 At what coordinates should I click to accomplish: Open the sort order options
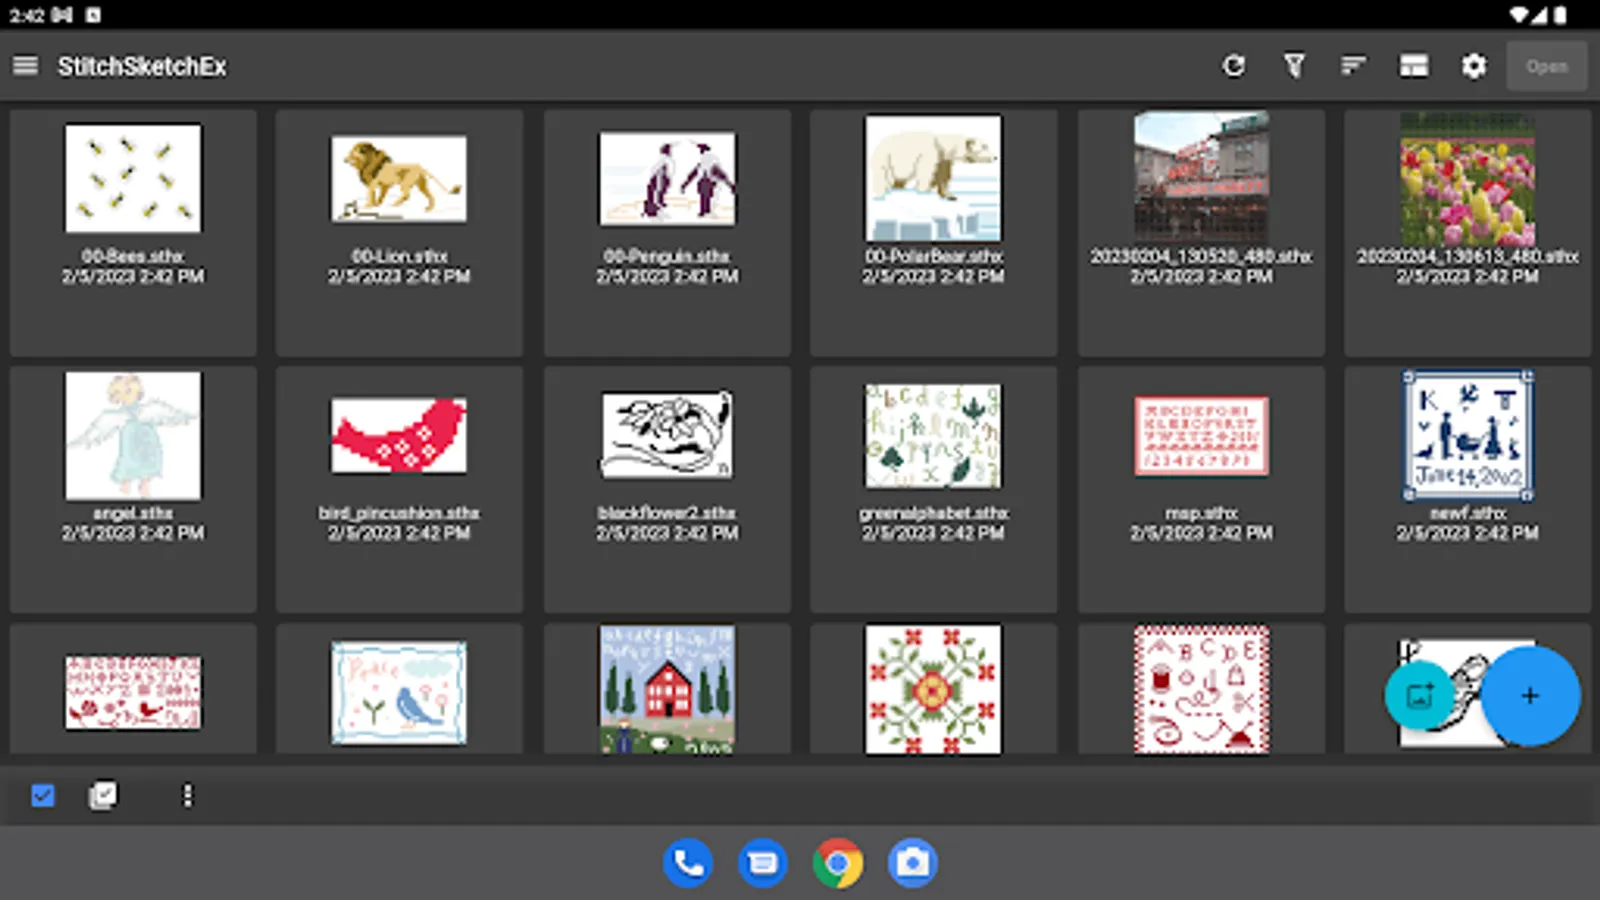pyautogui.click(x=1353, y=66)
